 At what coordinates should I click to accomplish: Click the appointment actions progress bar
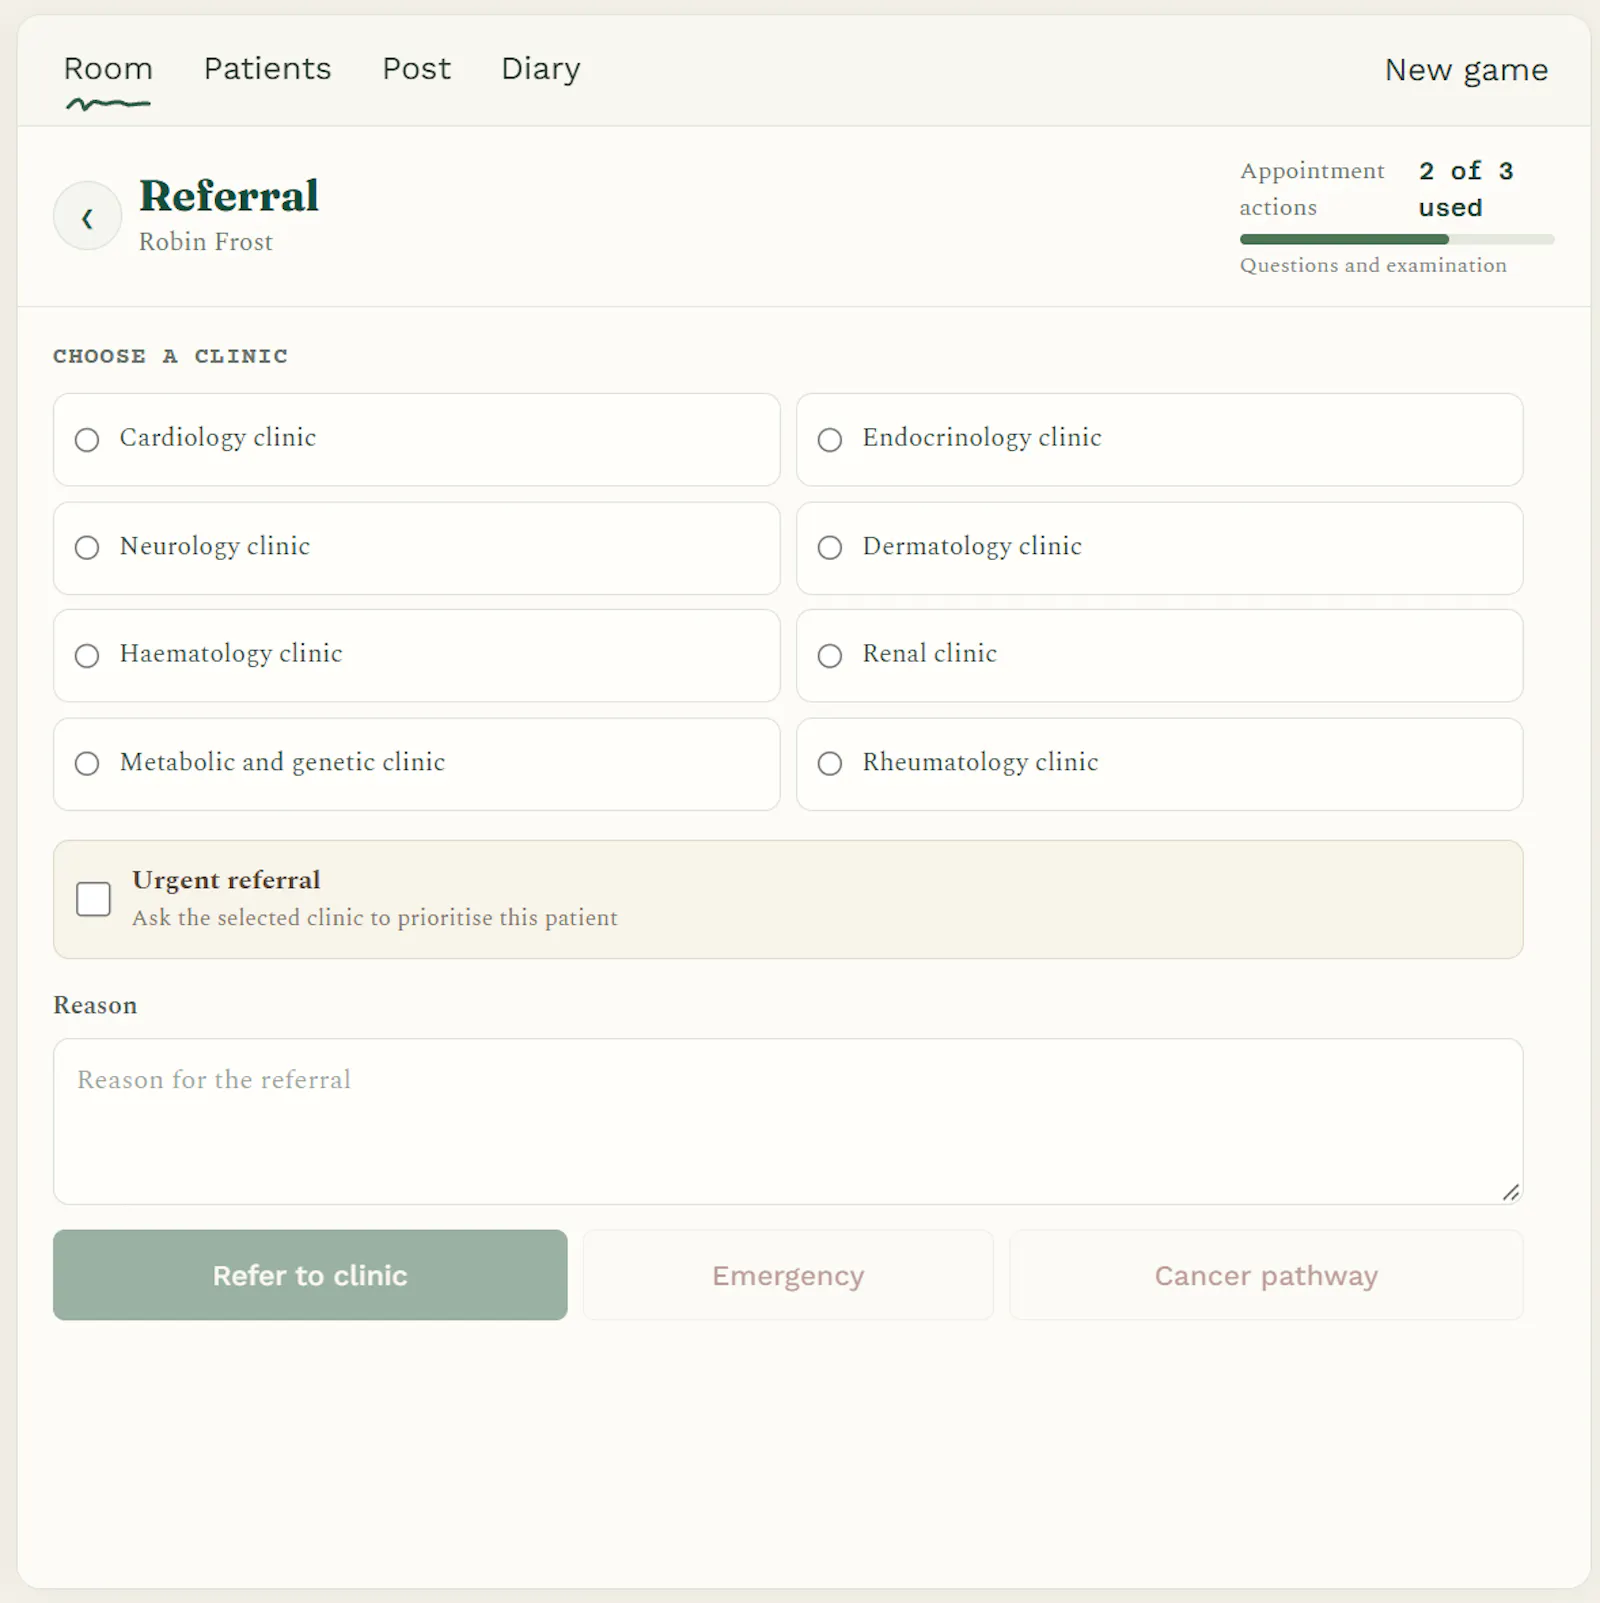pos(1397,239)
